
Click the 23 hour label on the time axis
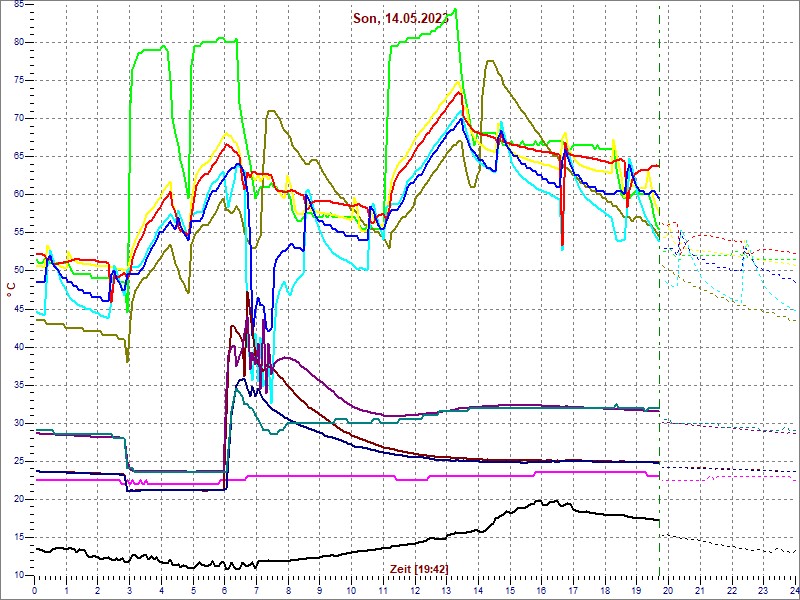[764, 590]
